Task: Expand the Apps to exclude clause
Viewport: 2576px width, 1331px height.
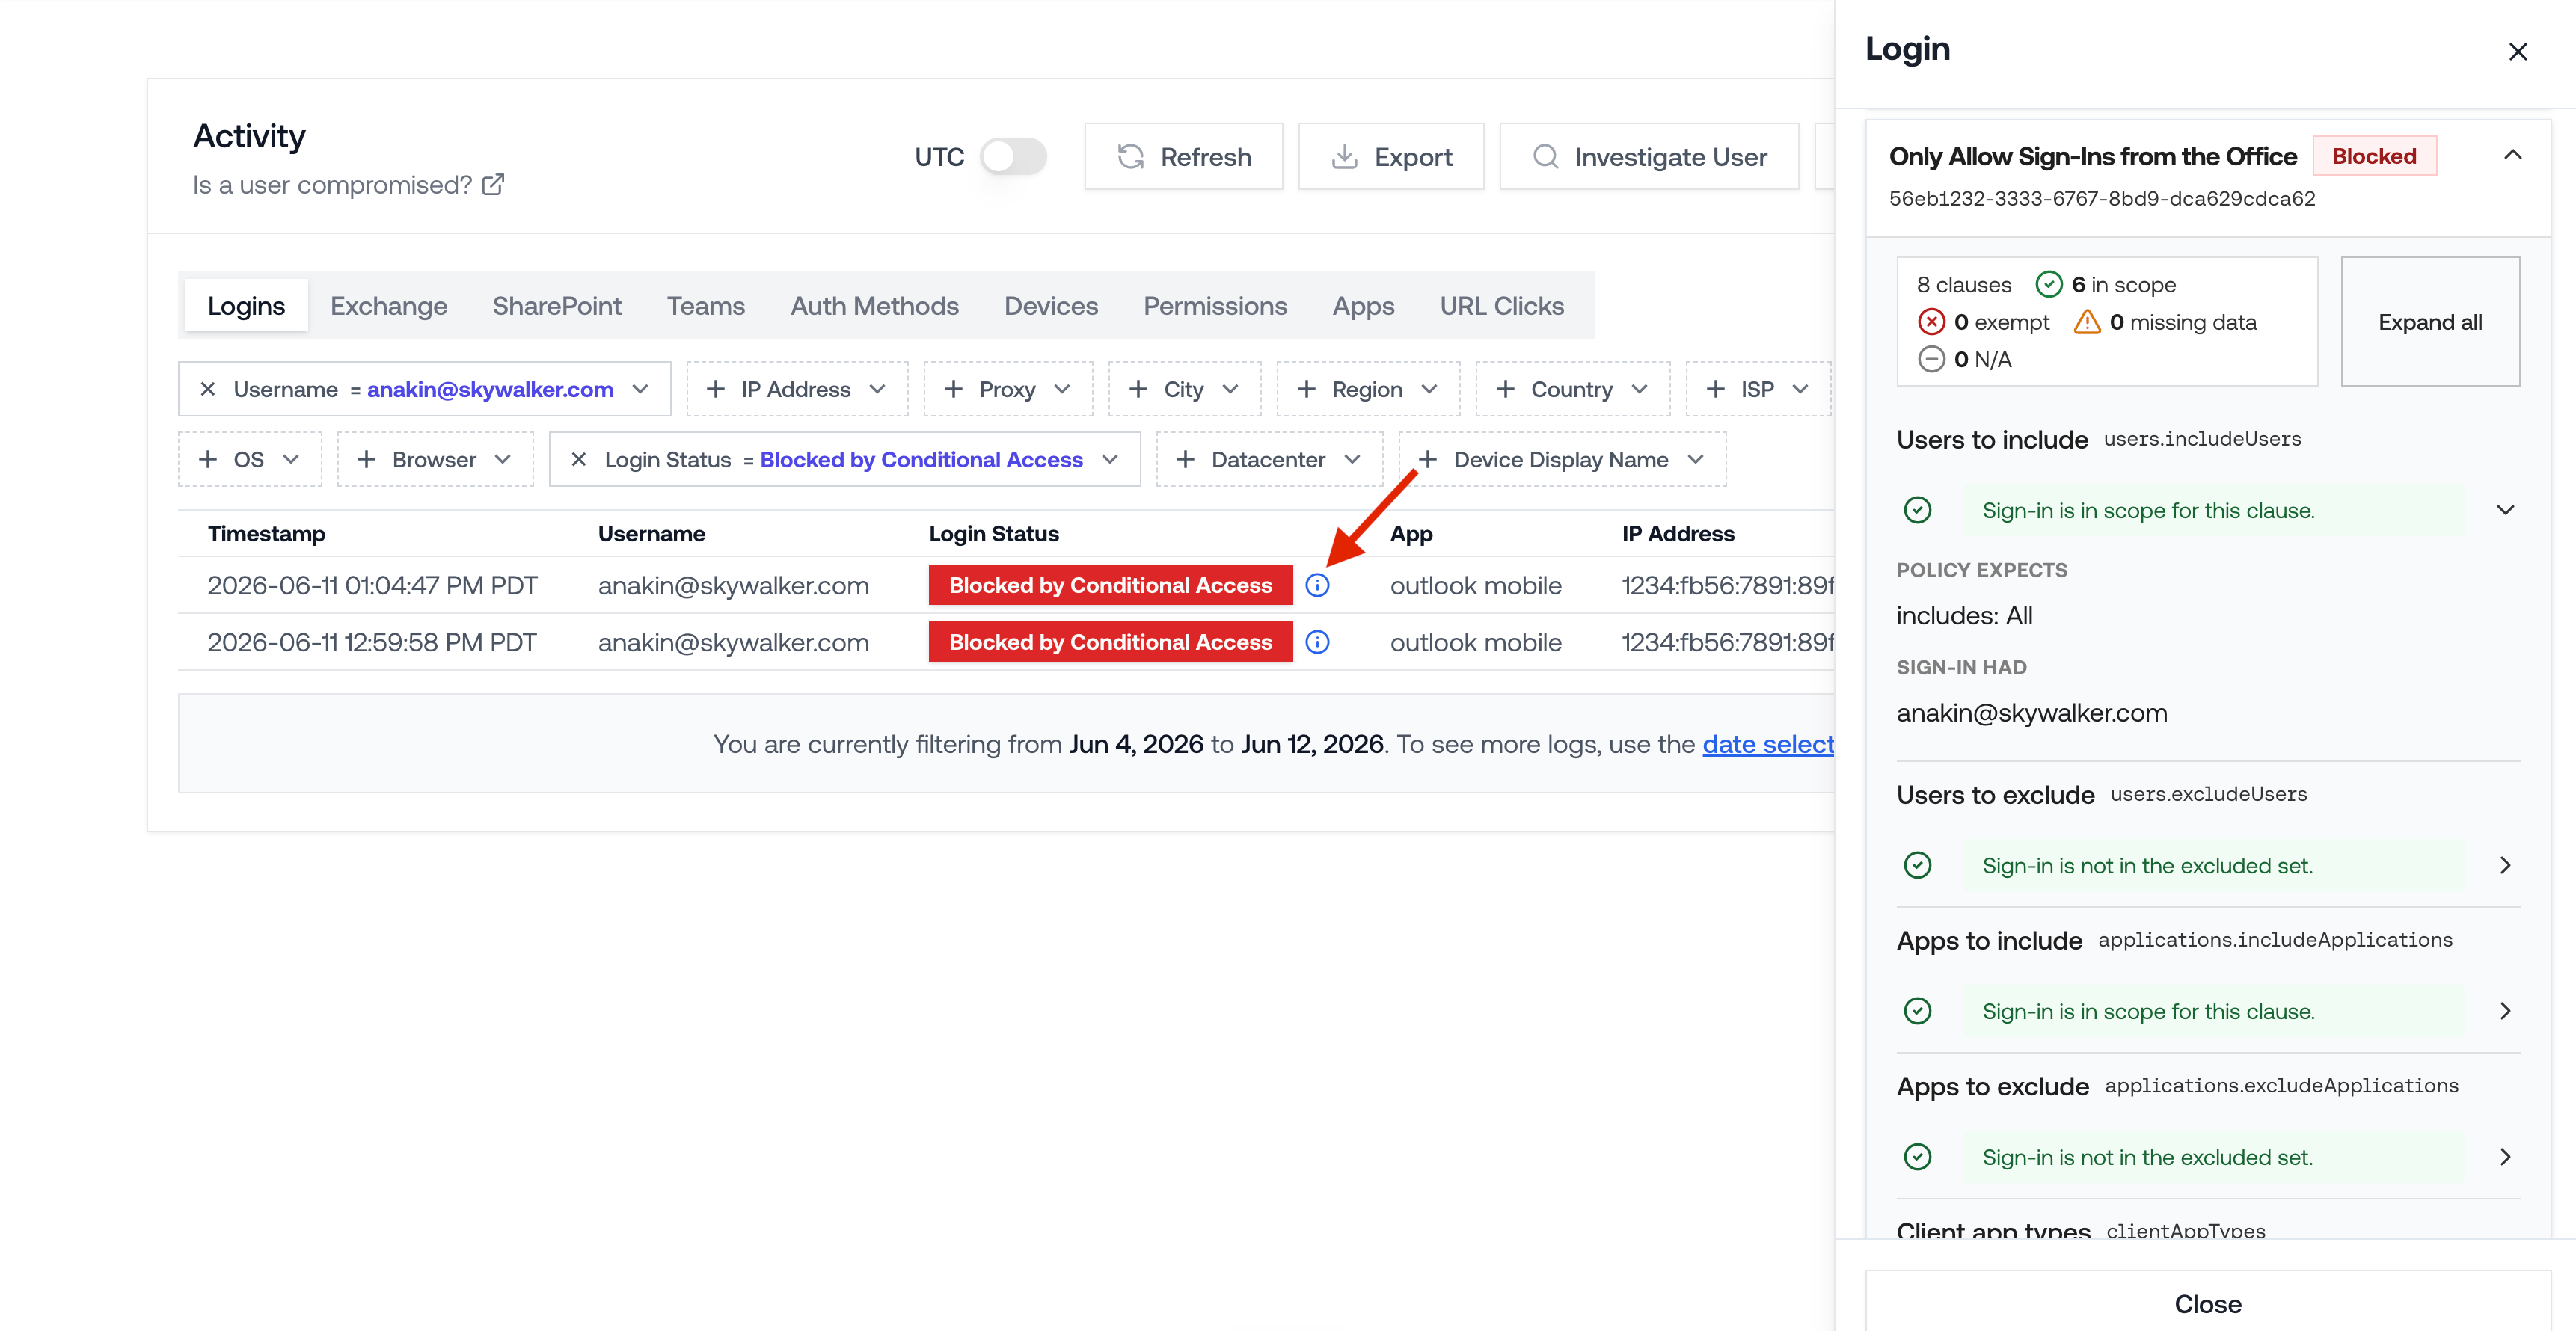Action: point(2505,1158)
